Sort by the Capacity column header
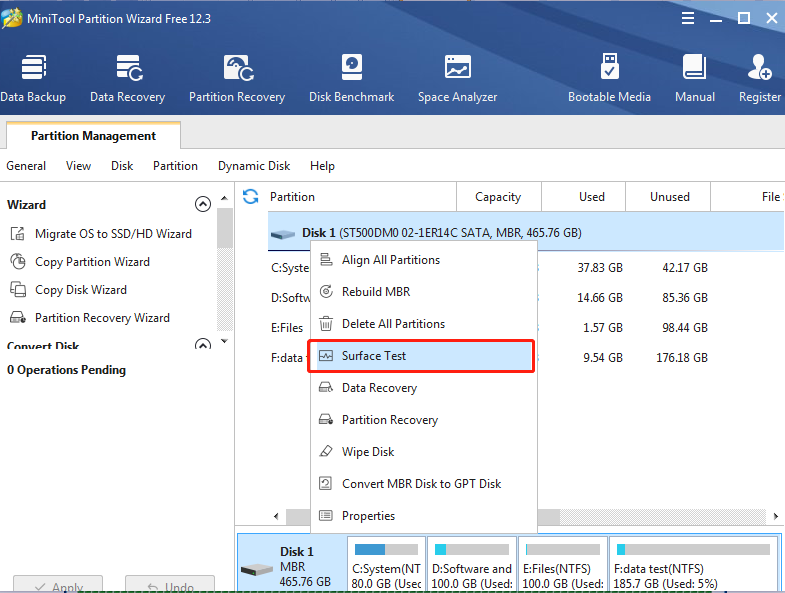The image size is (785, 593). (499, 196)
